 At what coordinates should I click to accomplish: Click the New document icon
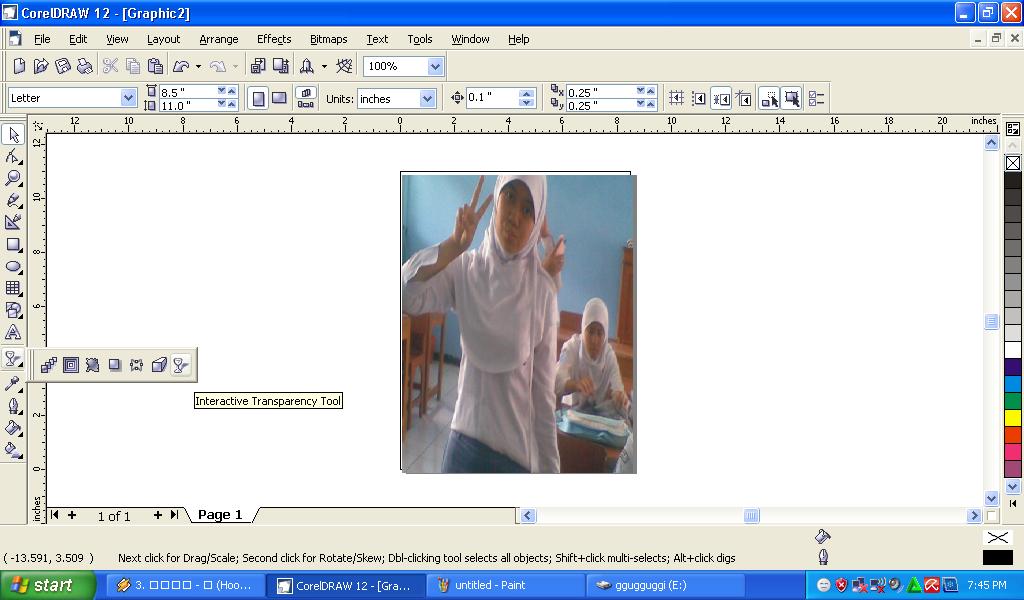[19, 66]
